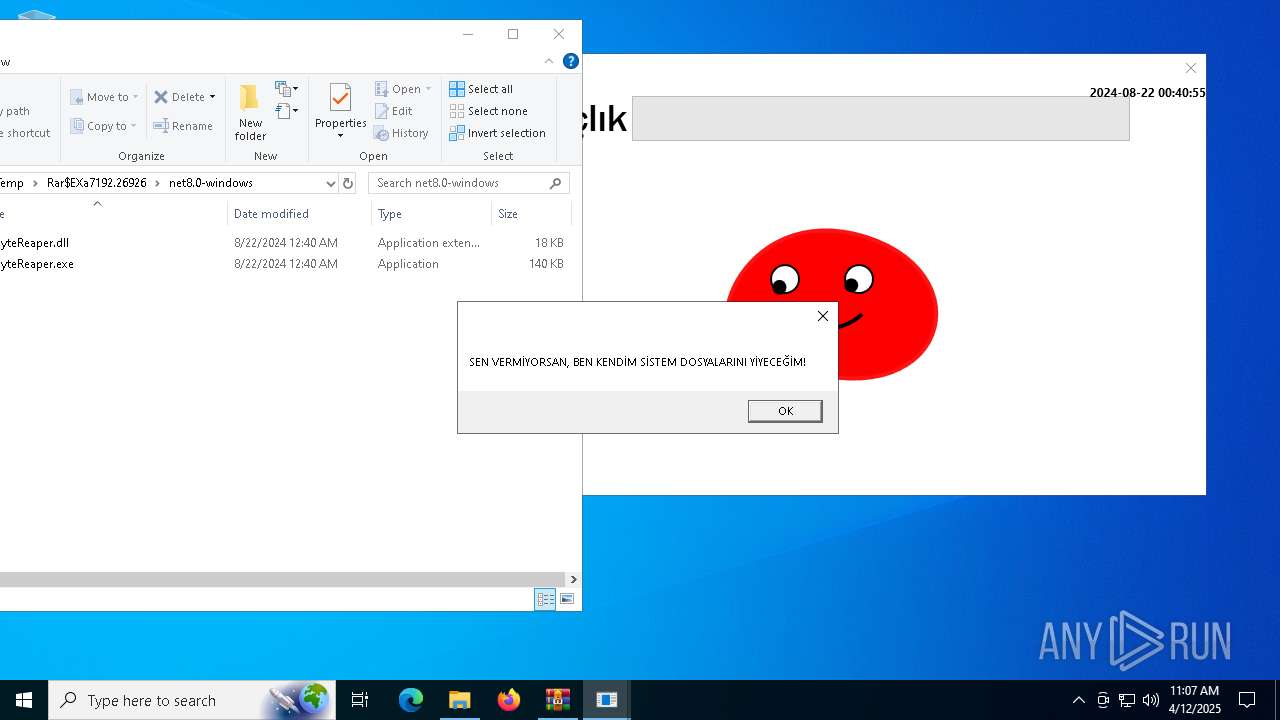Click the Search net8.0-windows box
The height and width of the screenshot is (720, 1280).
pyautogui.click(x=468, y=183)
